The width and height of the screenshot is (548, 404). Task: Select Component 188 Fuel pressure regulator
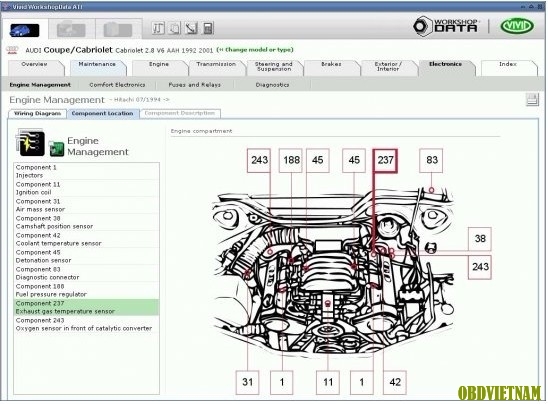(86, 290)
